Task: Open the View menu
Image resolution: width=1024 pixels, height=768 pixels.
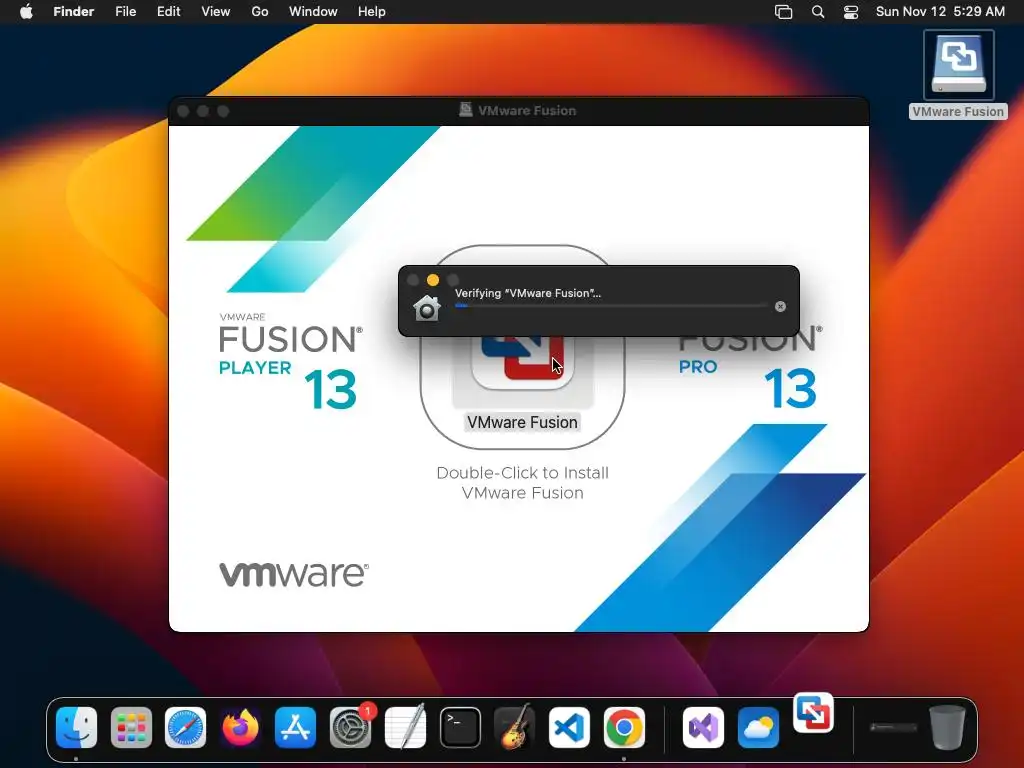Action: (x=216, y=12)
